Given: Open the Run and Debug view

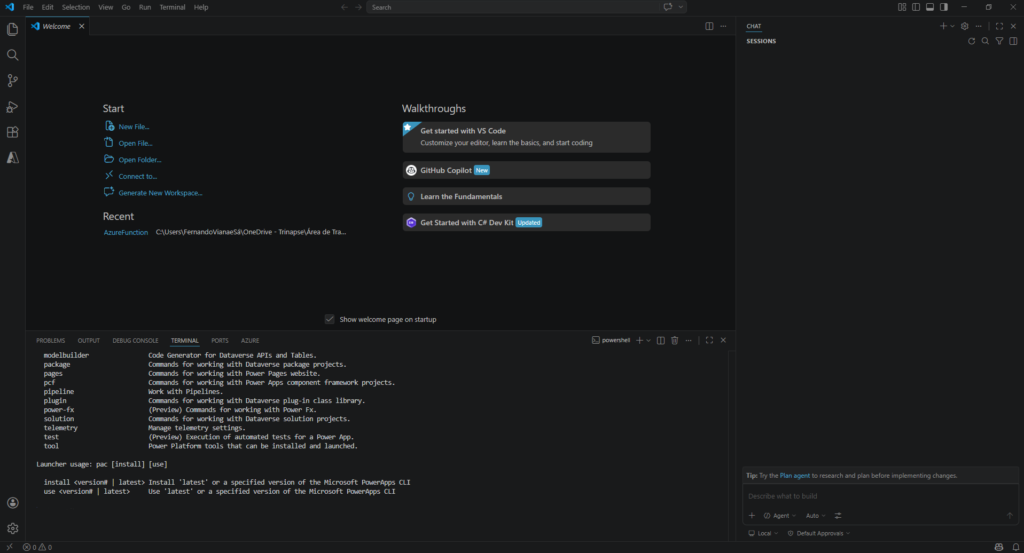Looking at the screenshot, I should click(12, 106).
